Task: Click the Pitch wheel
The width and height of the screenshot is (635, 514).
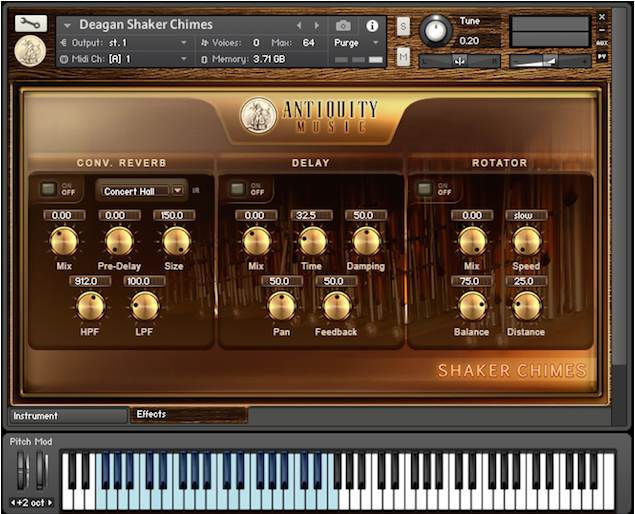Action: (x=23, y=471)
